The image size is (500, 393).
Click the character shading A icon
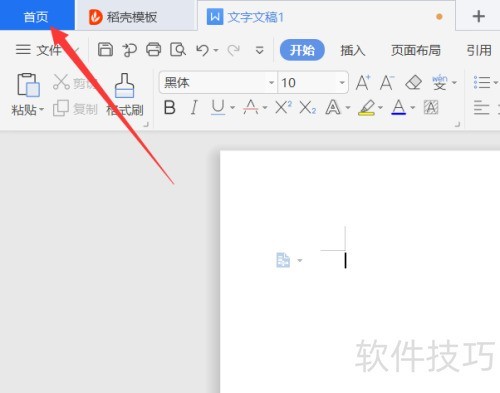430,108
